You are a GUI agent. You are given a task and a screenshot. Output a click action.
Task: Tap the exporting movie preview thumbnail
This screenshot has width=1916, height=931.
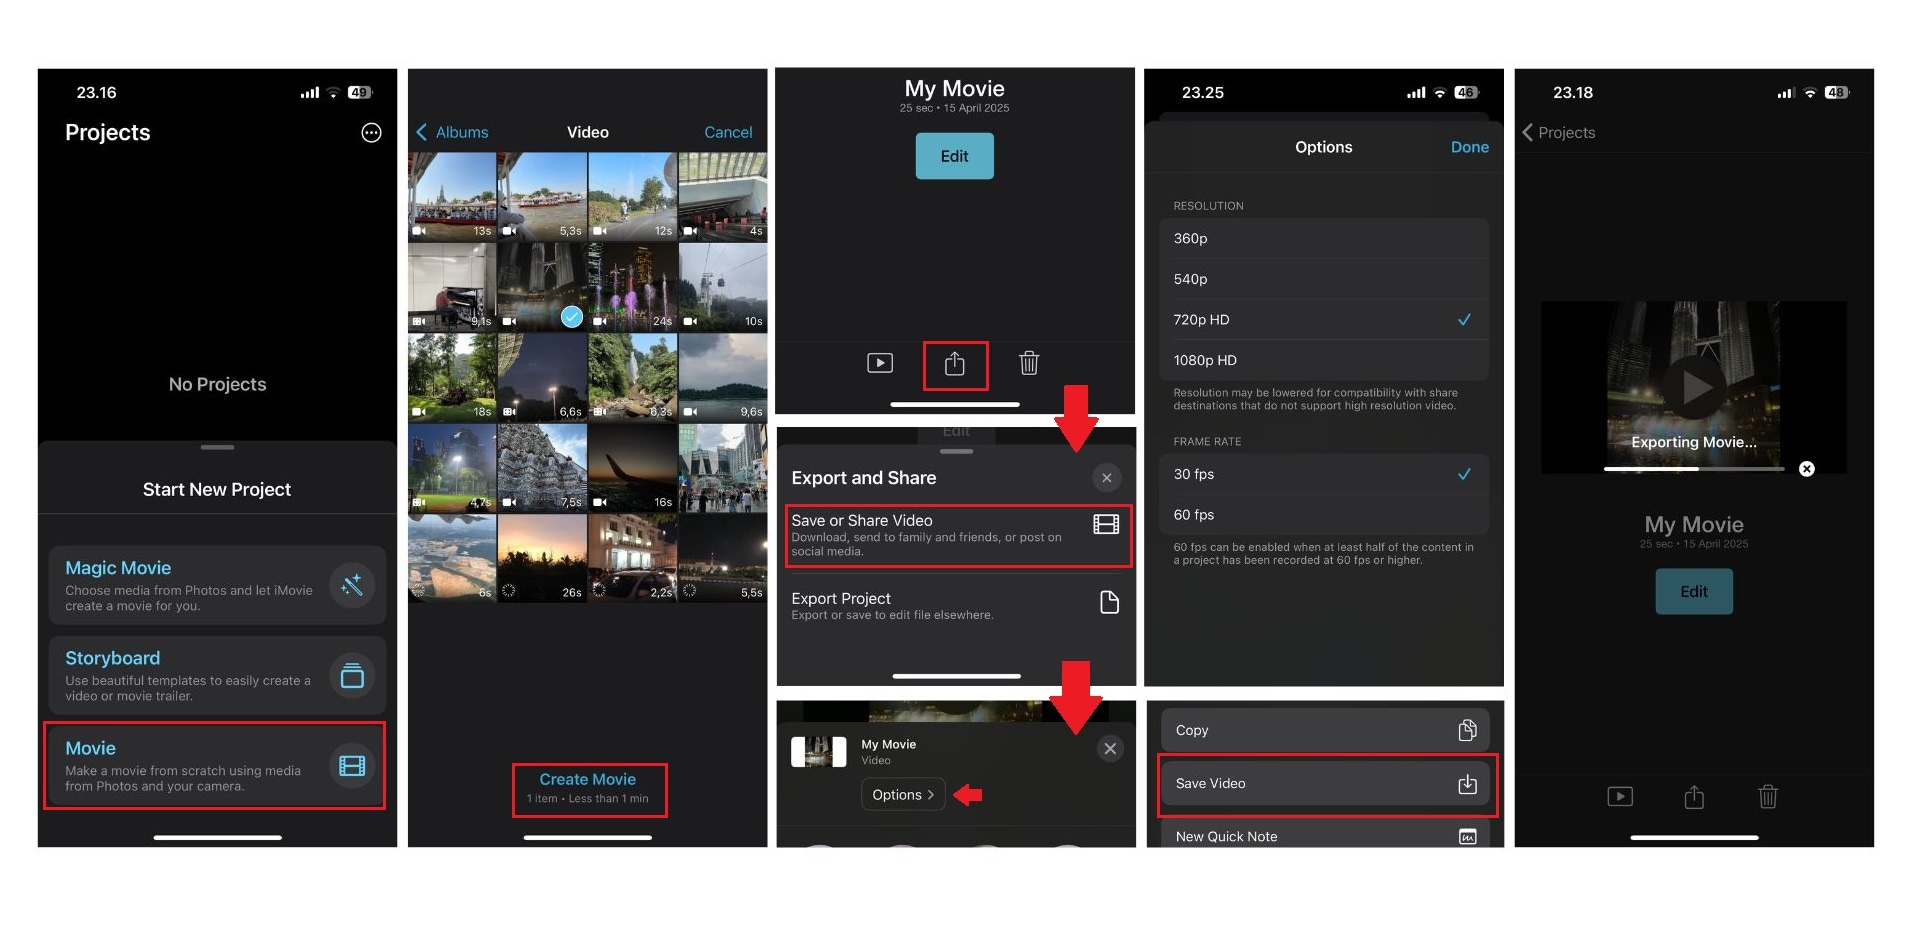tap(1694, 387)
